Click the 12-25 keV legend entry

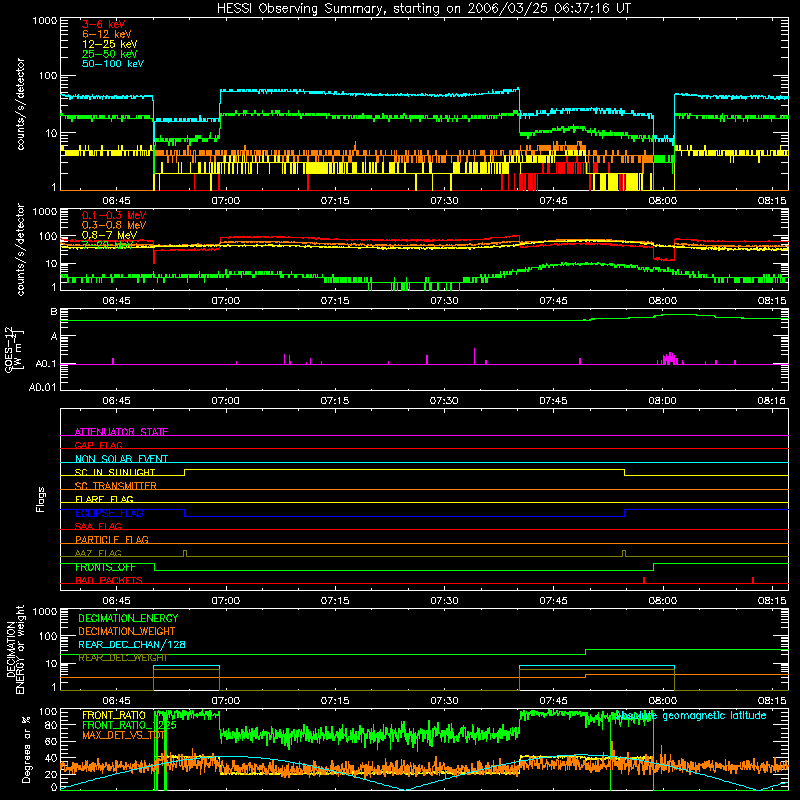(110, 44)
